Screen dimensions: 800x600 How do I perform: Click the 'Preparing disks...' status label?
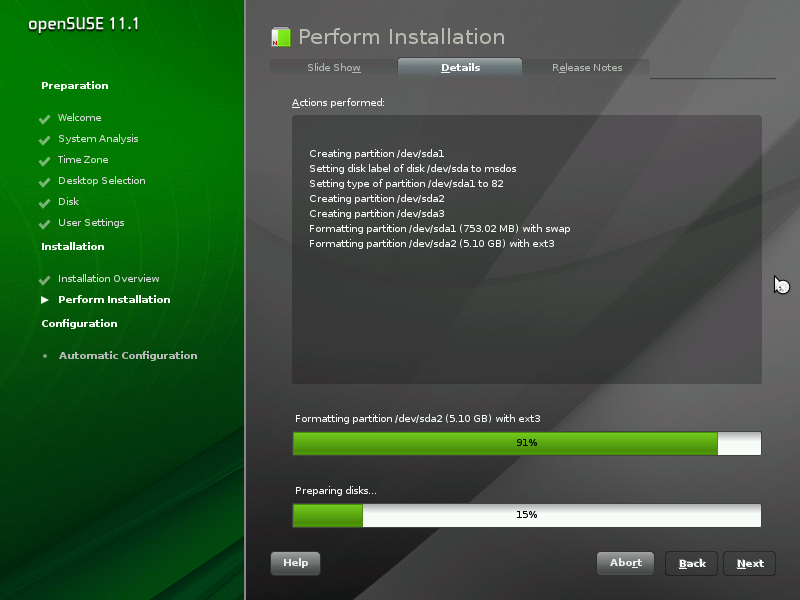click(336, 491)
